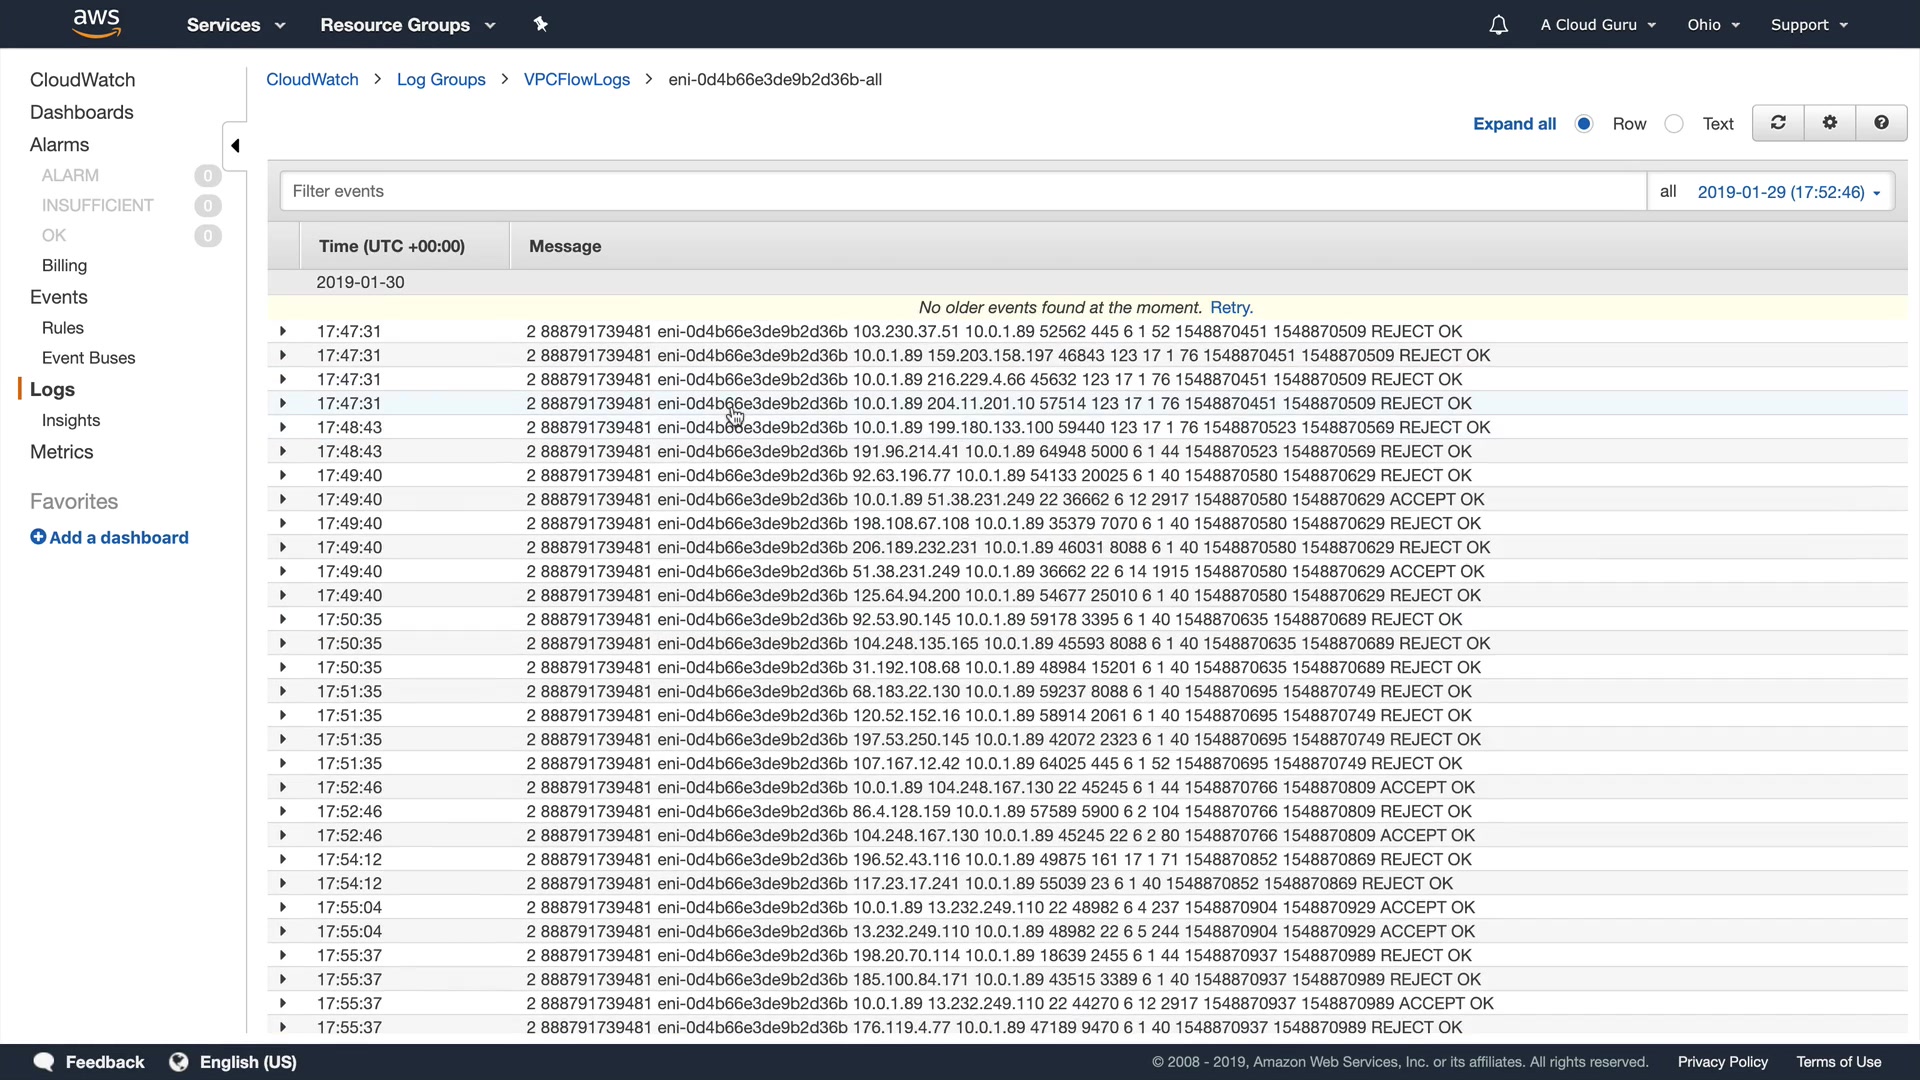
Task: Click the help question mark icon
Action: tap(1881, 123)
